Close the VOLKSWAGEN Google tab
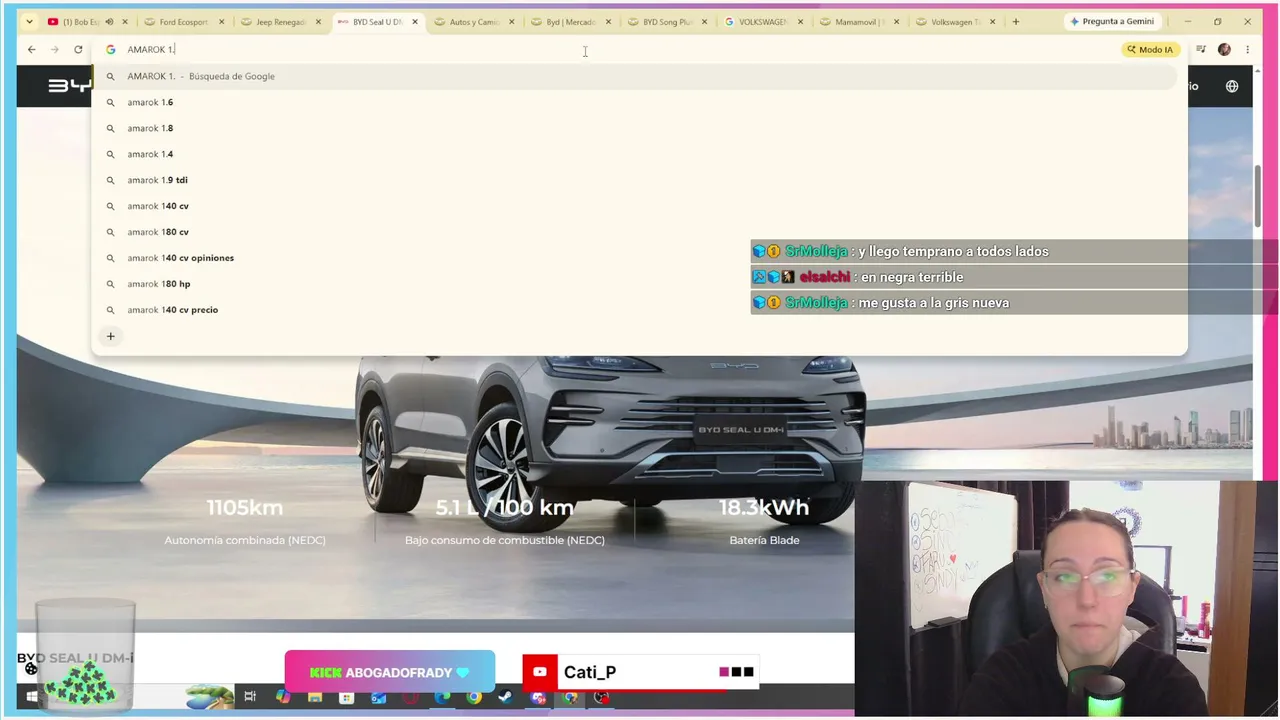This screenshot has height=720, width=1280. [801, 22]
